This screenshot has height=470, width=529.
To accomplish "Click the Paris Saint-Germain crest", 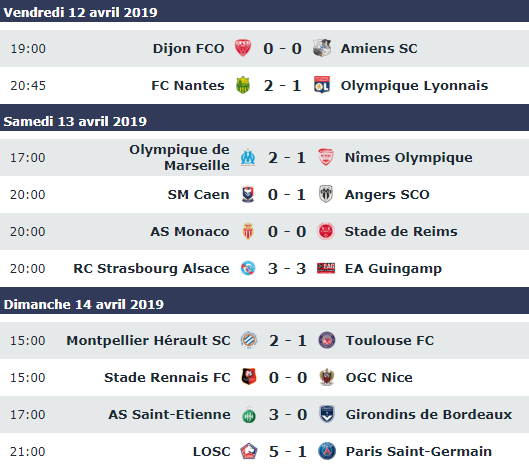I will coord(327,451).
